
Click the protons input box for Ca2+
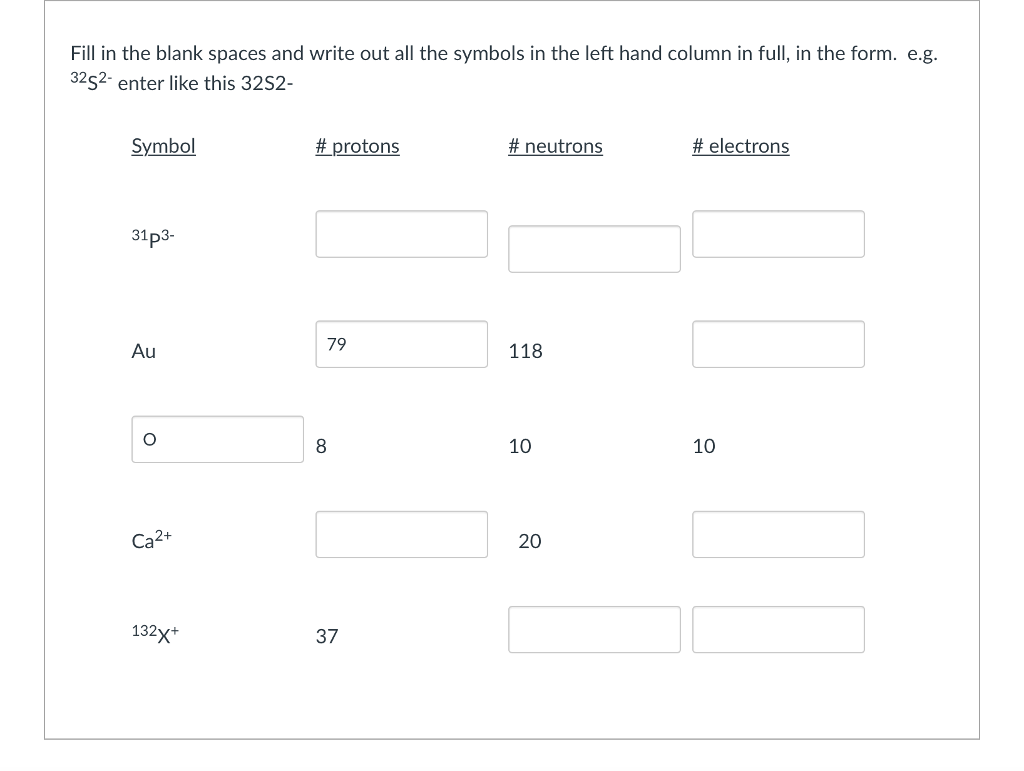401,534
